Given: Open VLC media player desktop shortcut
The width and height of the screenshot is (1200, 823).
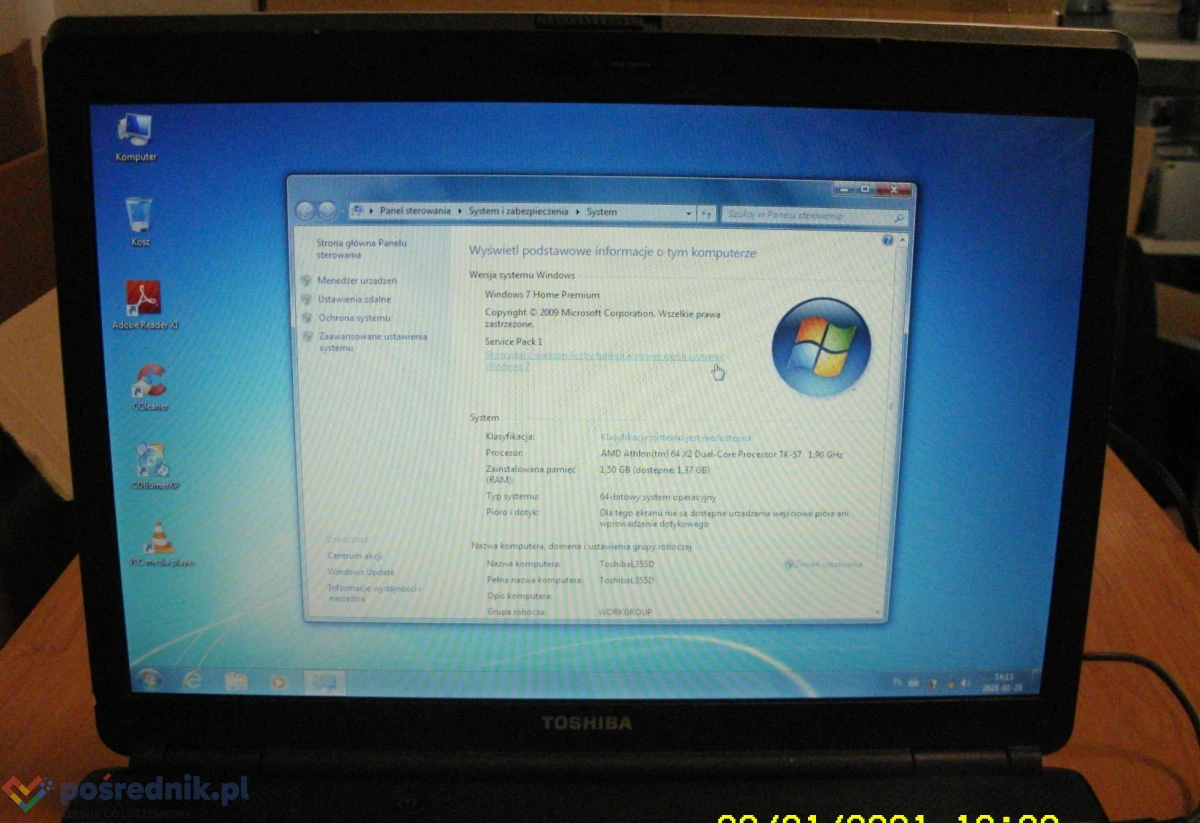Looking at the screenshot, I should pos(158,539).
